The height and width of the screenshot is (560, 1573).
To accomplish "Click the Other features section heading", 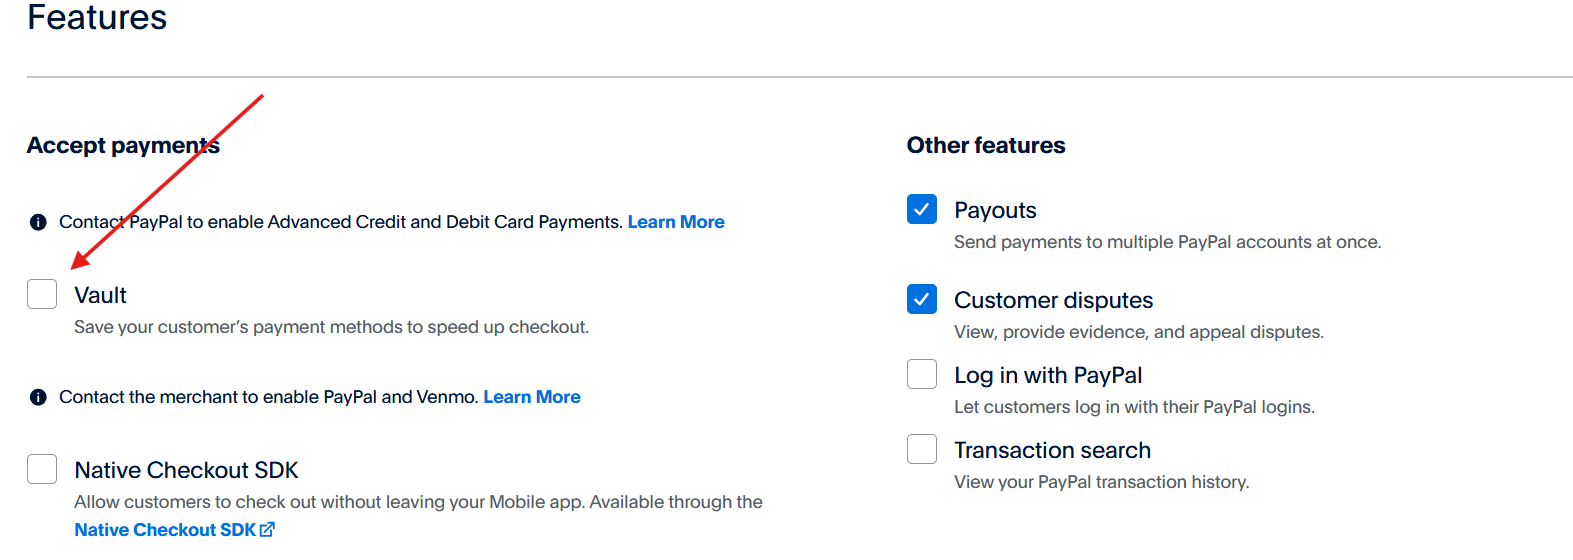I will tap(986, 145).
